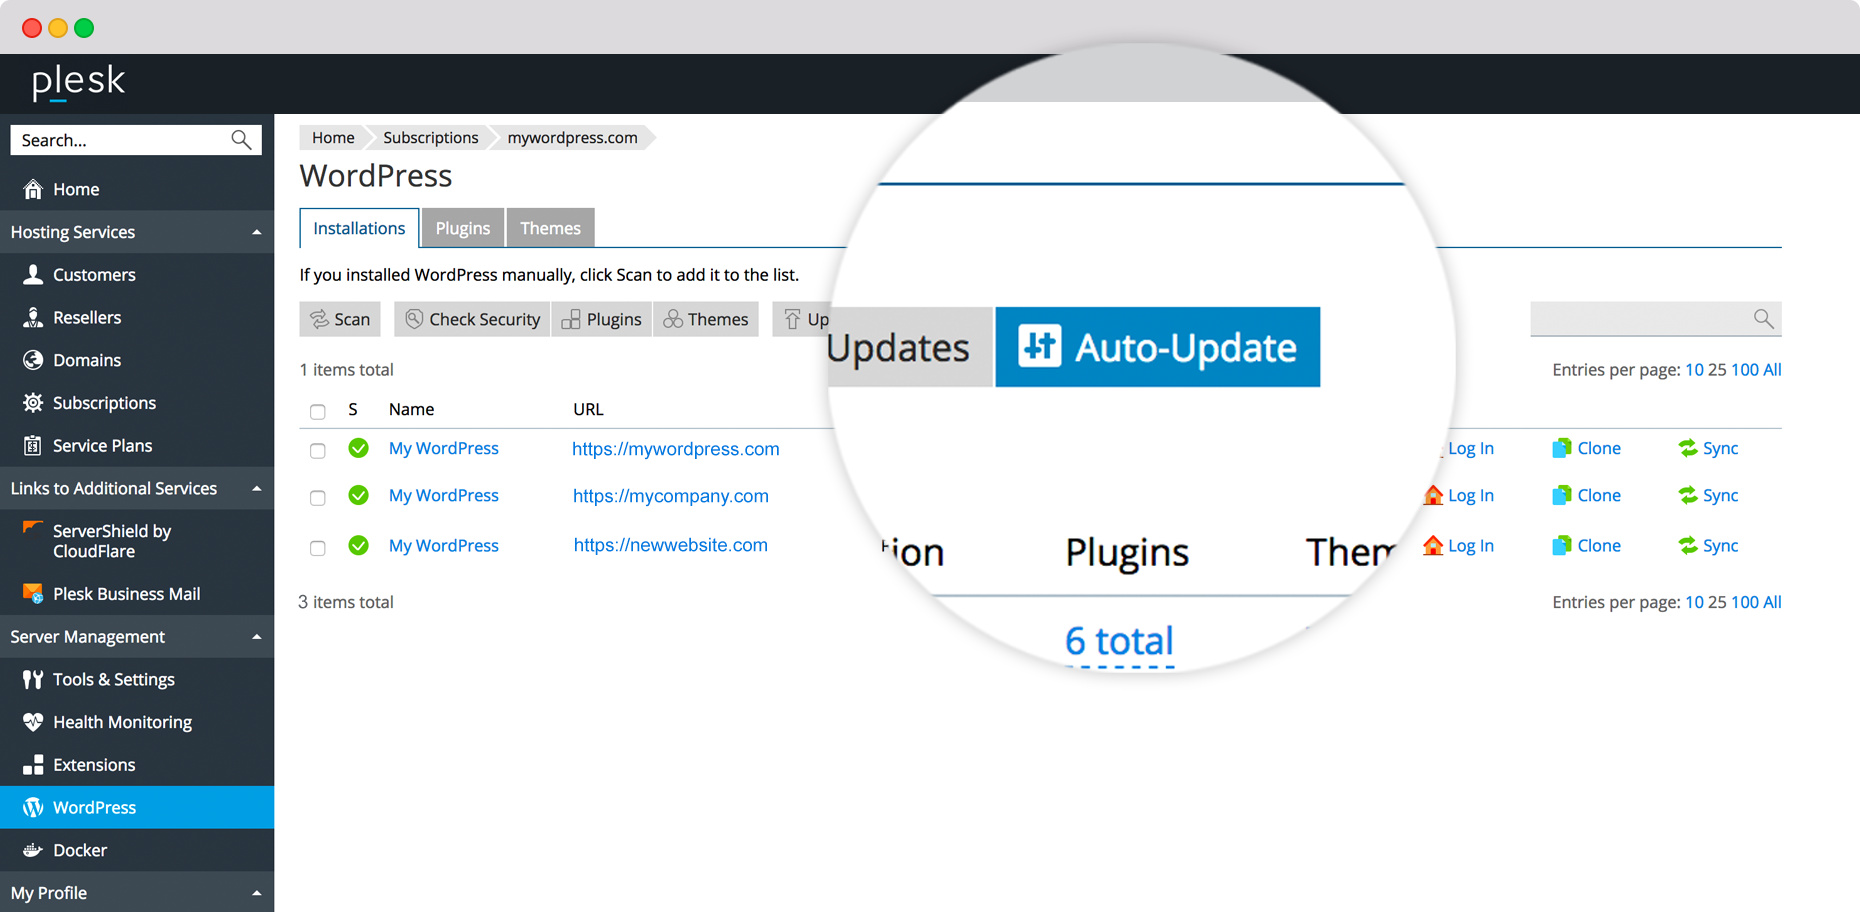Click Clone icon for mycompany.com row
The image size is (1860, 912).
tap(1561, 496)
